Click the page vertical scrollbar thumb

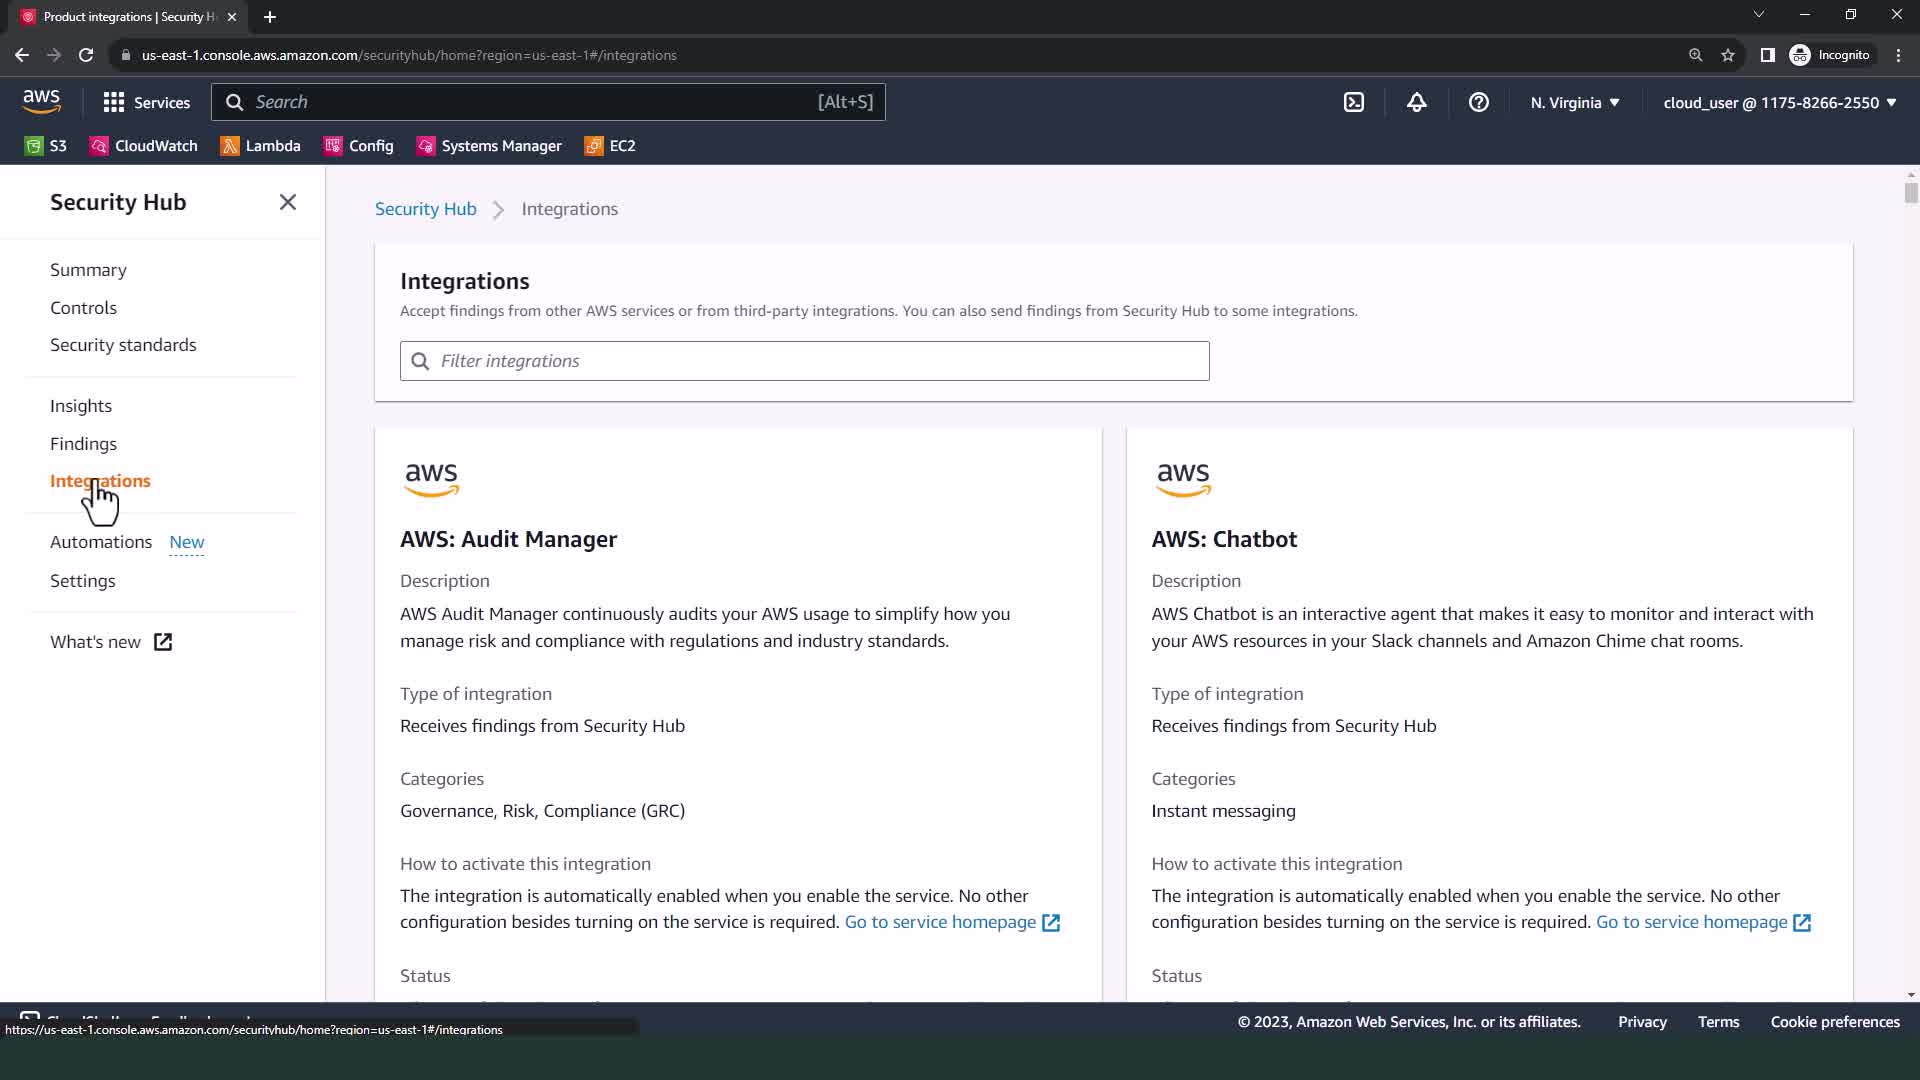pos(1911,191)
